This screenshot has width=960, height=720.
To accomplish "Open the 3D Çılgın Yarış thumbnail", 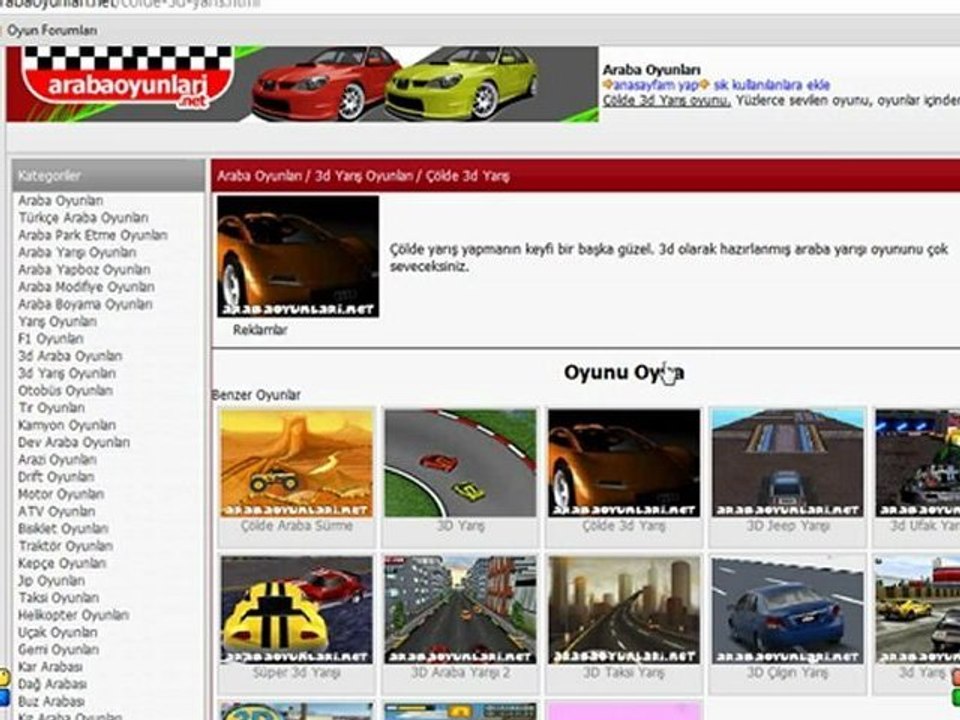I will click(x=788, y=610).
